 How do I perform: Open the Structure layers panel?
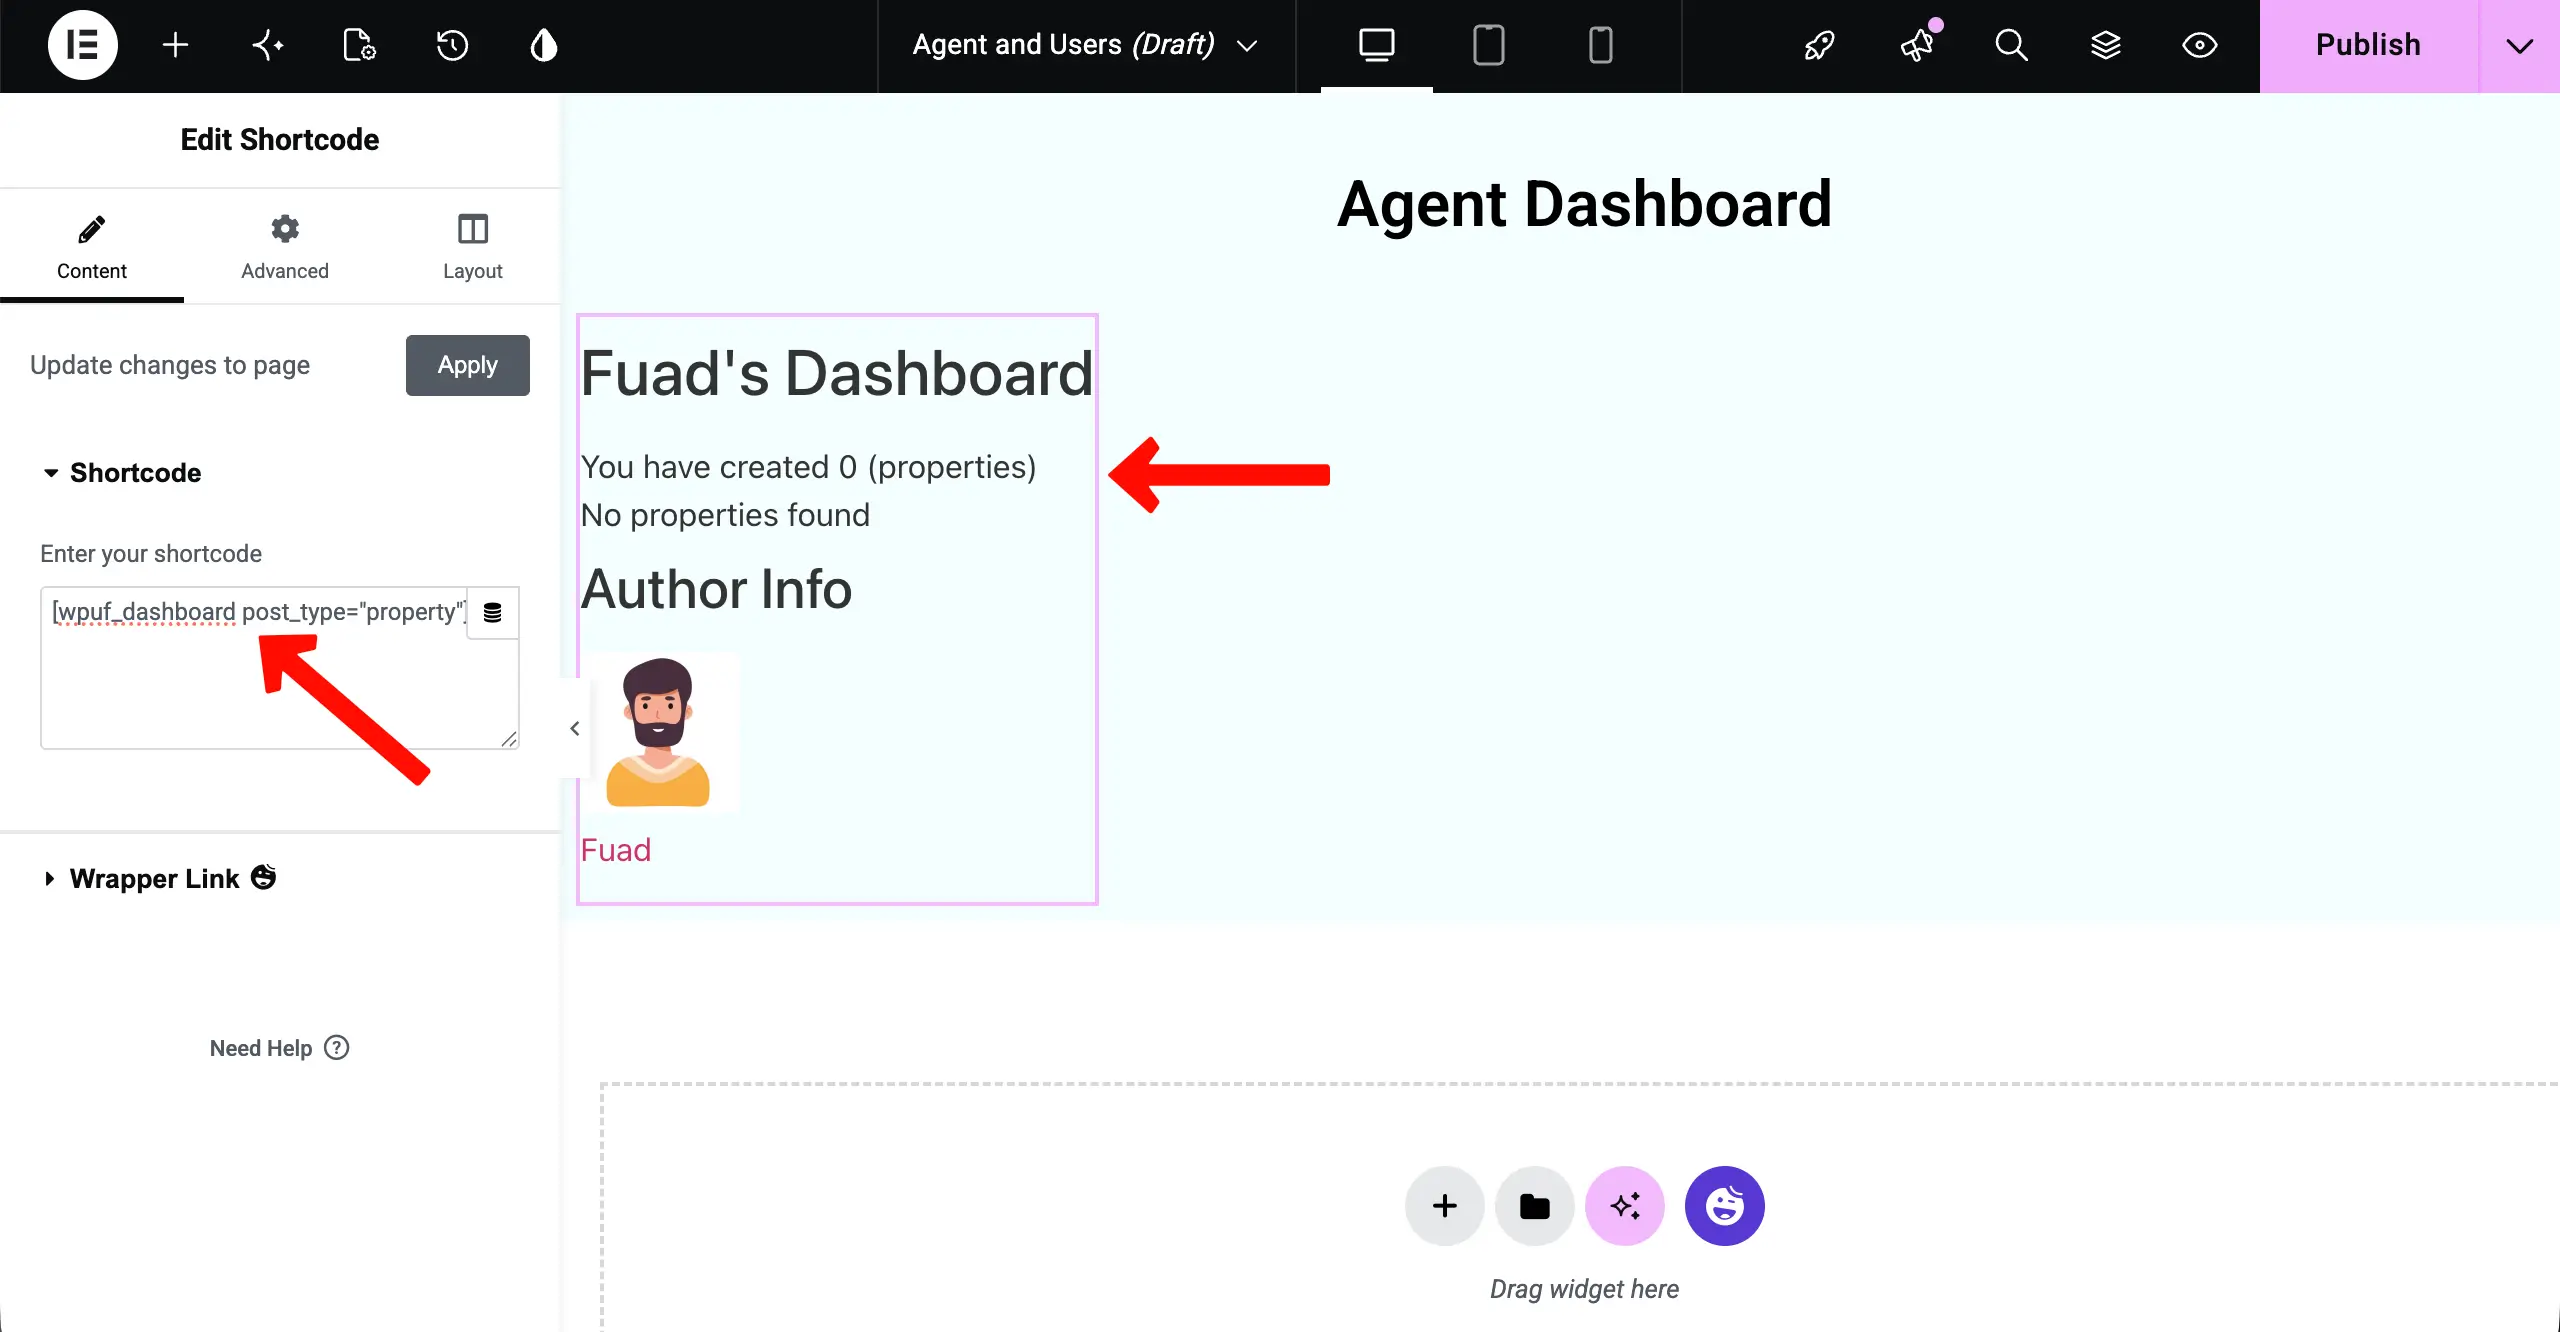click(2106, 45)
